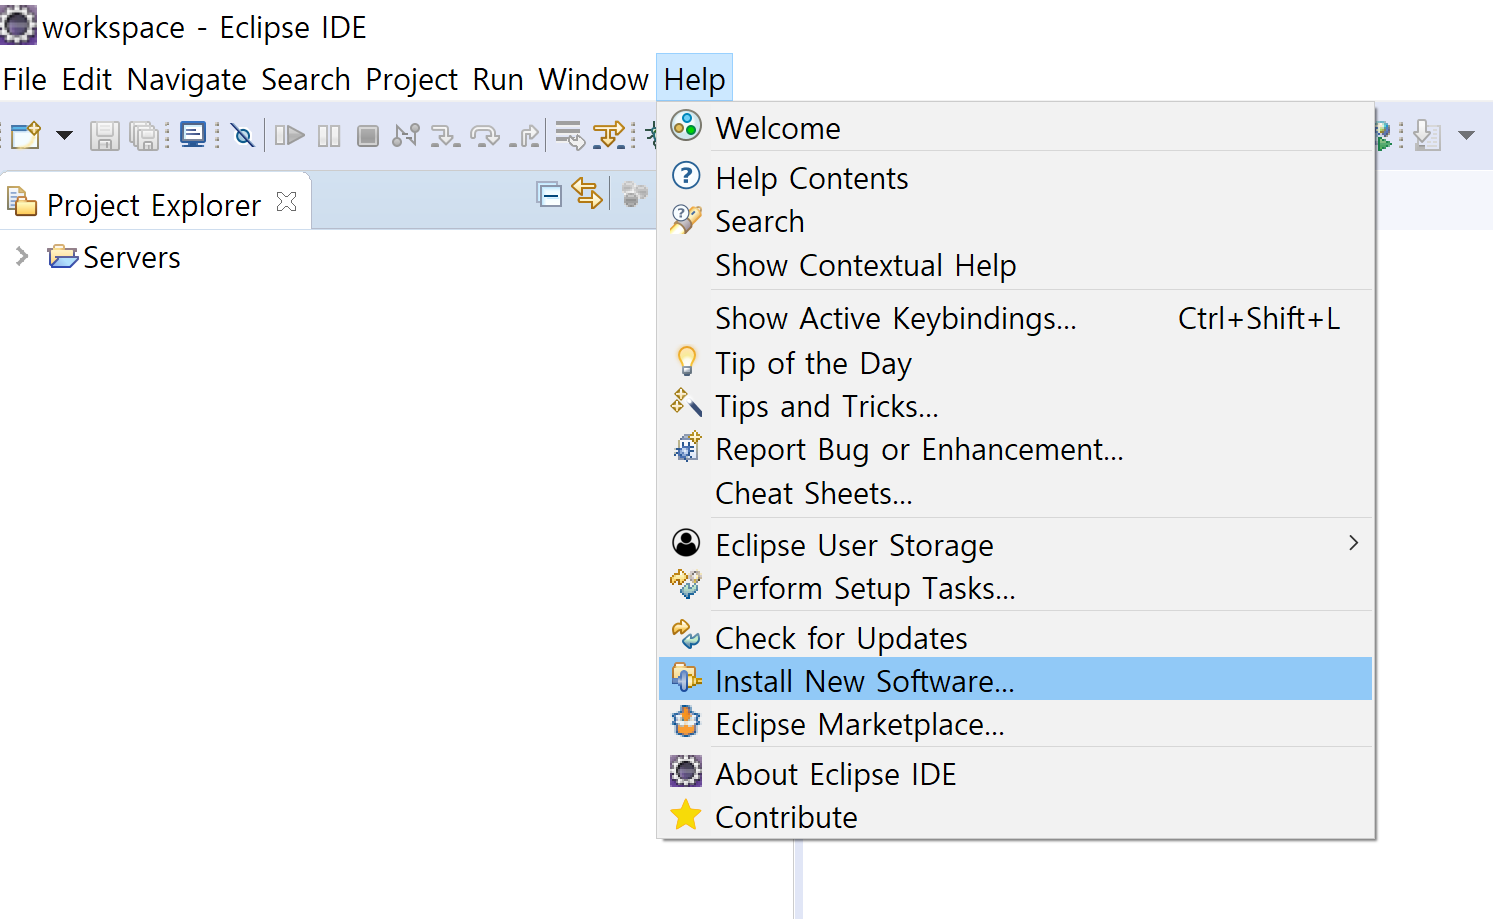Choose Contribute in the Help menu
The width and height of the screenshot is (1493, 919).
pos(1015,817)
